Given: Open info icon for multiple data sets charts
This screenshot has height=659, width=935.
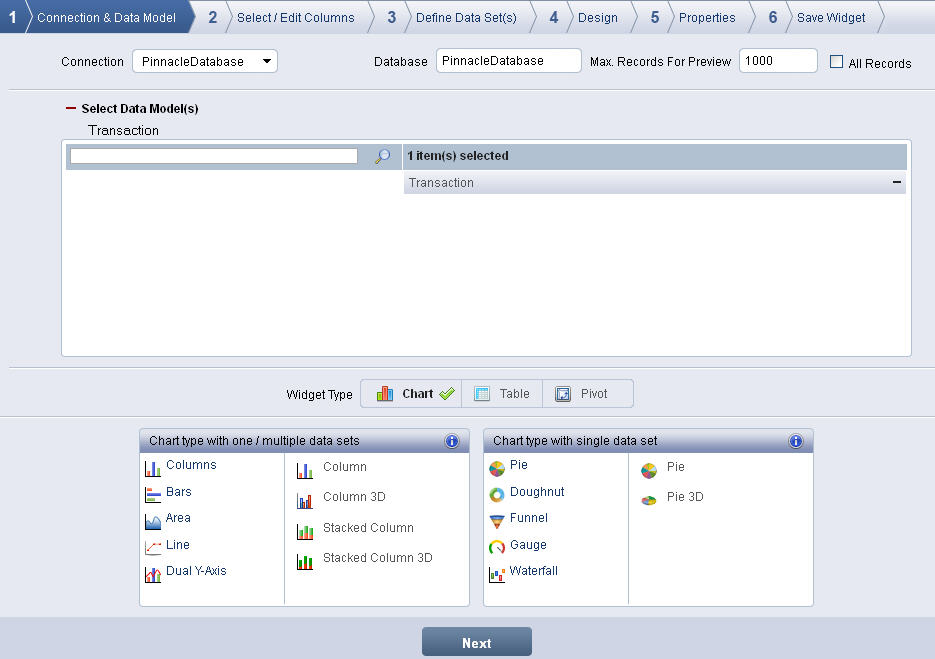Looking at the screenshot, I should [x=452, y=441].
